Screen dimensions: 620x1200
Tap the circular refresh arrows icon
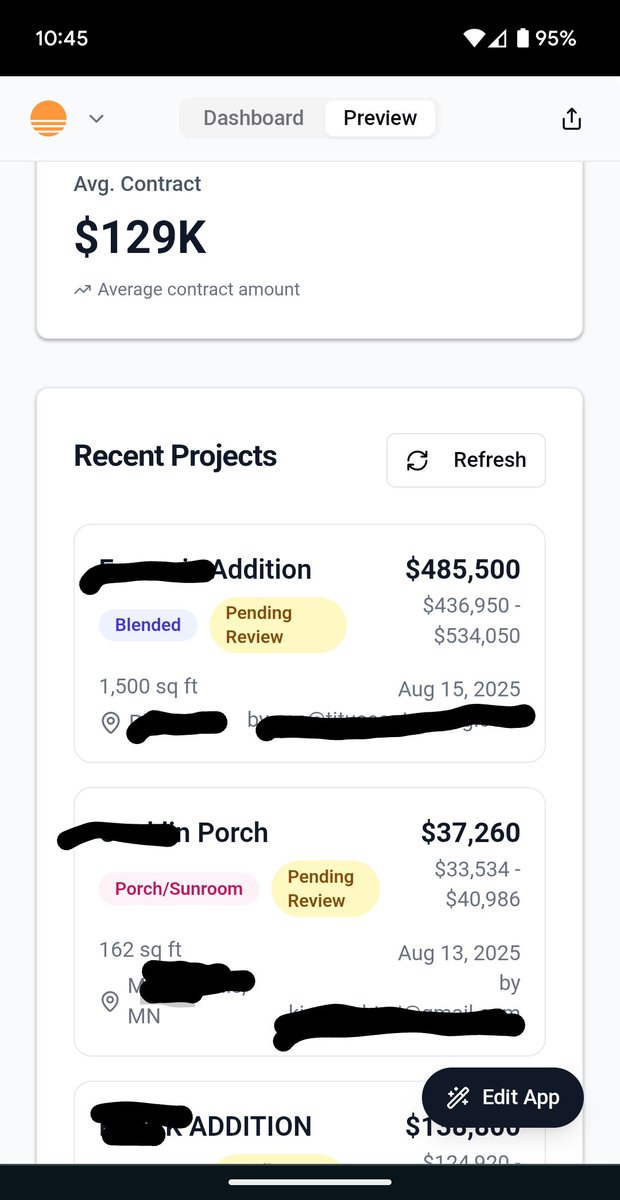click(417, 460)
